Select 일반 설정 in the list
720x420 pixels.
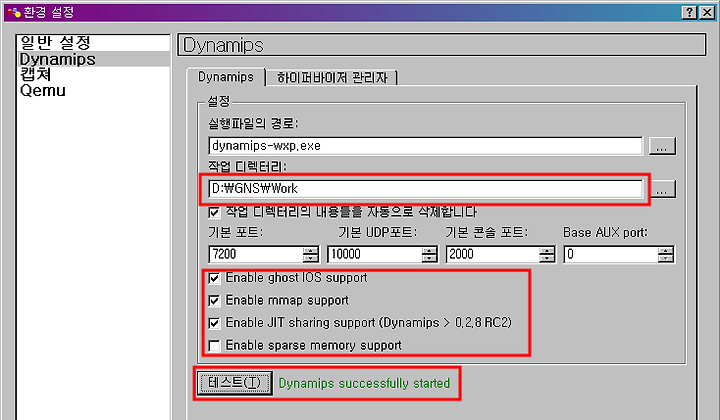[x=93, y=43]
